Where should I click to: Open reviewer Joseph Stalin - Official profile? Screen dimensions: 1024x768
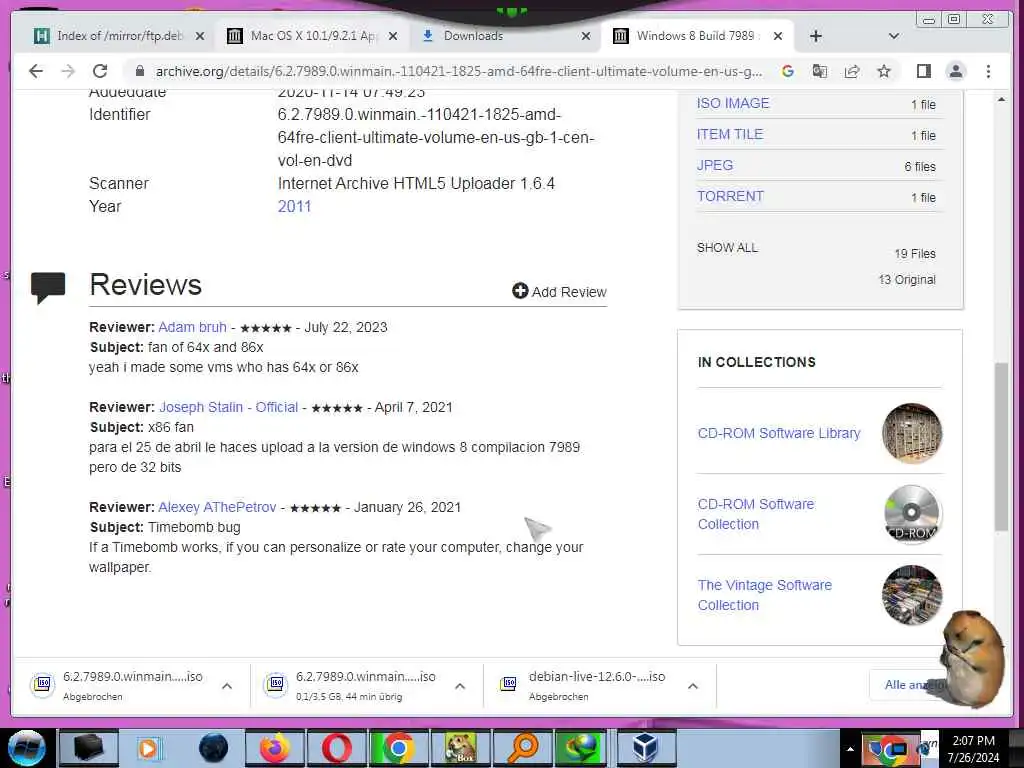229,407
